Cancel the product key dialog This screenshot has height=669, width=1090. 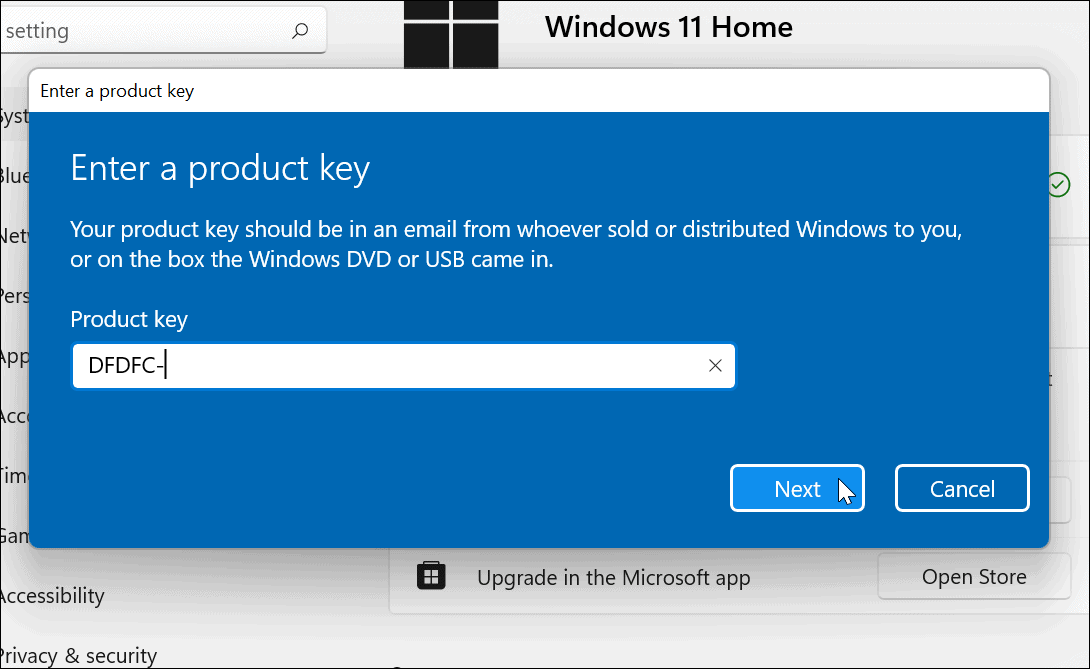pos(962,488)
